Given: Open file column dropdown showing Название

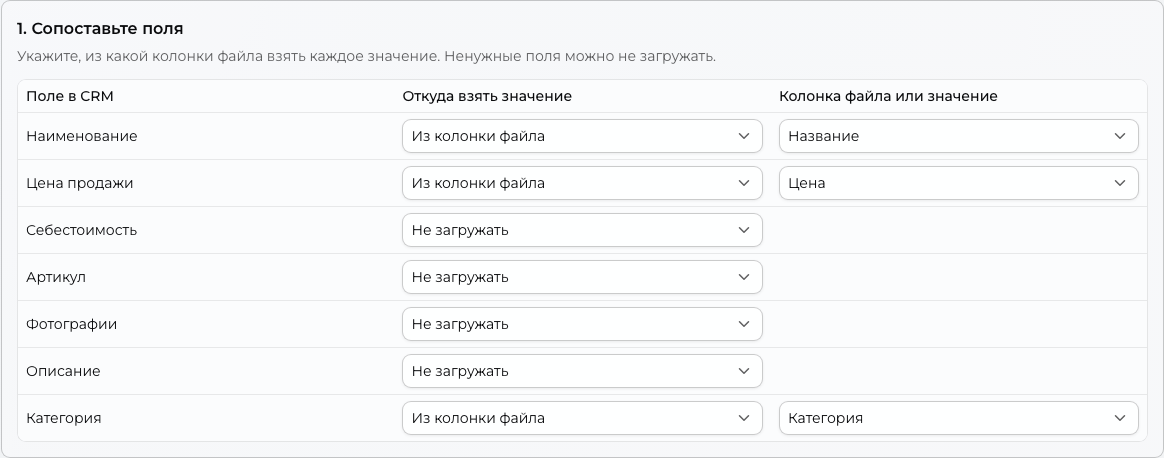Looking at the screenshot, I should tap(958, 136).
